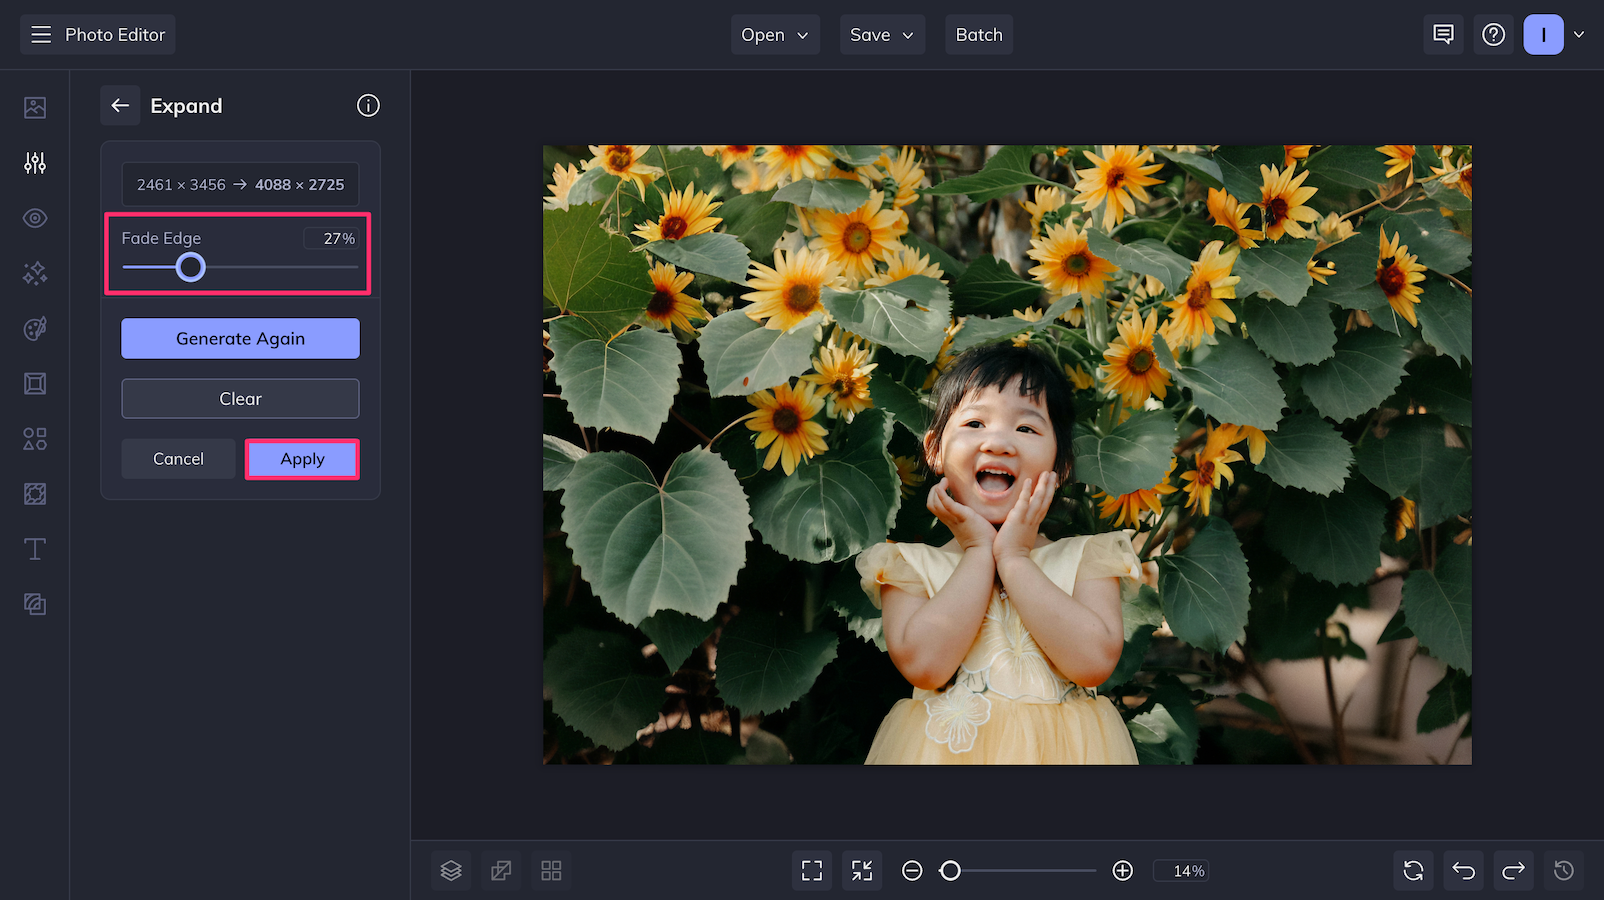The height and width of the screenshot is (900, 1604).
Task: Open the Expand info tooltip icon
Action: click(x=368, y=105)
